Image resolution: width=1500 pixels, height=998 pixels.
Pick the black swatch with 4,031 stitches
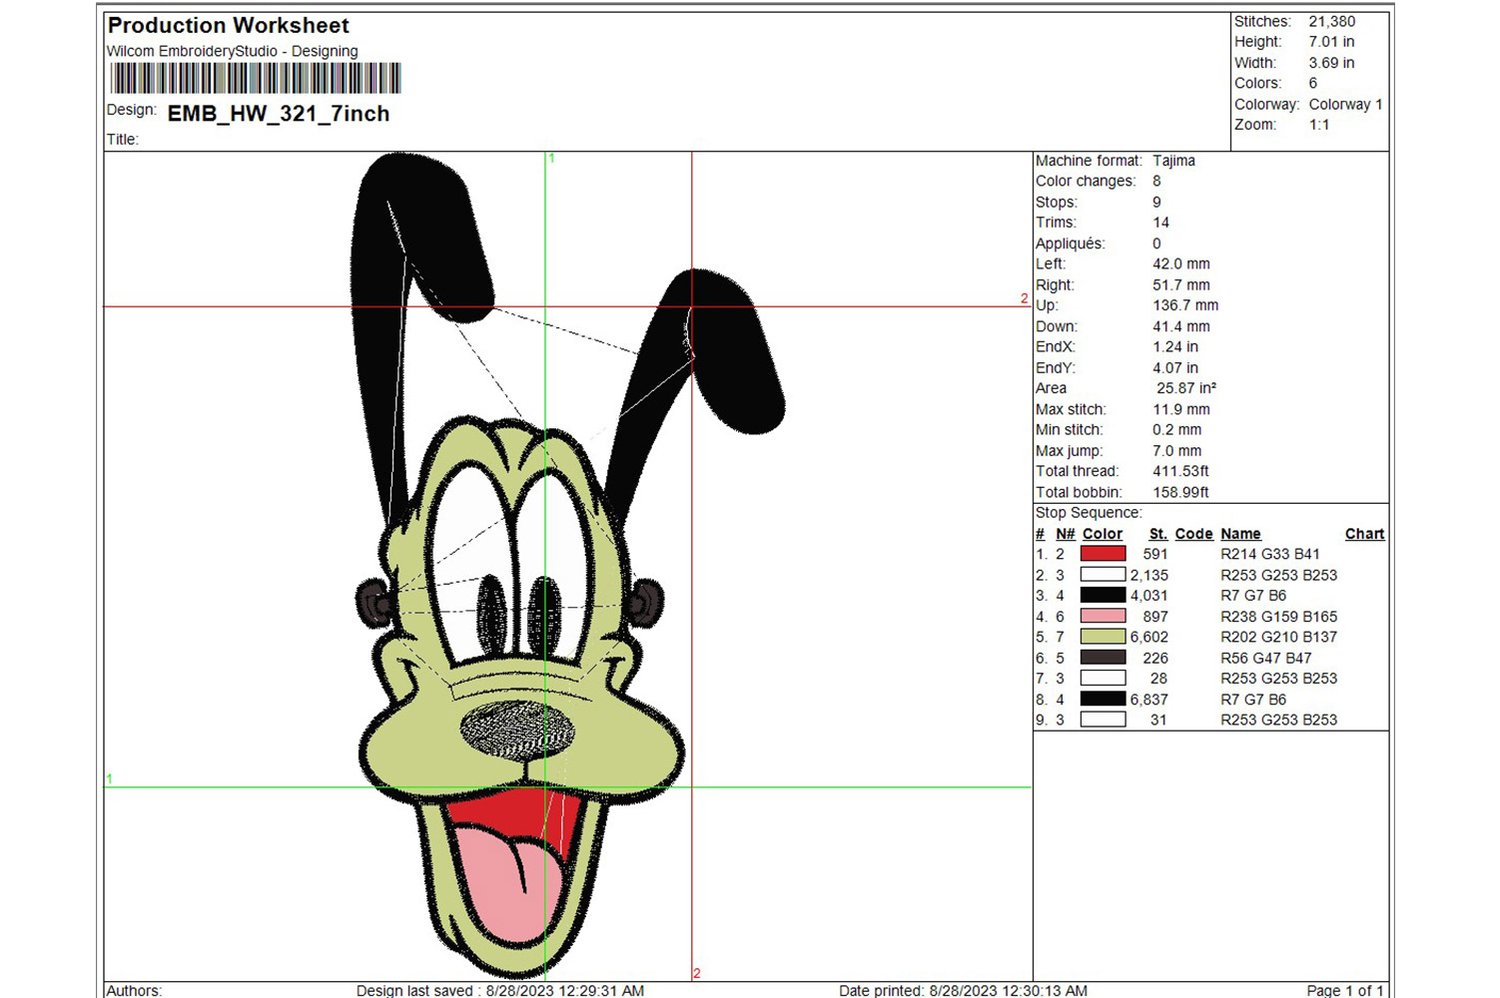tap(1103, 595)
